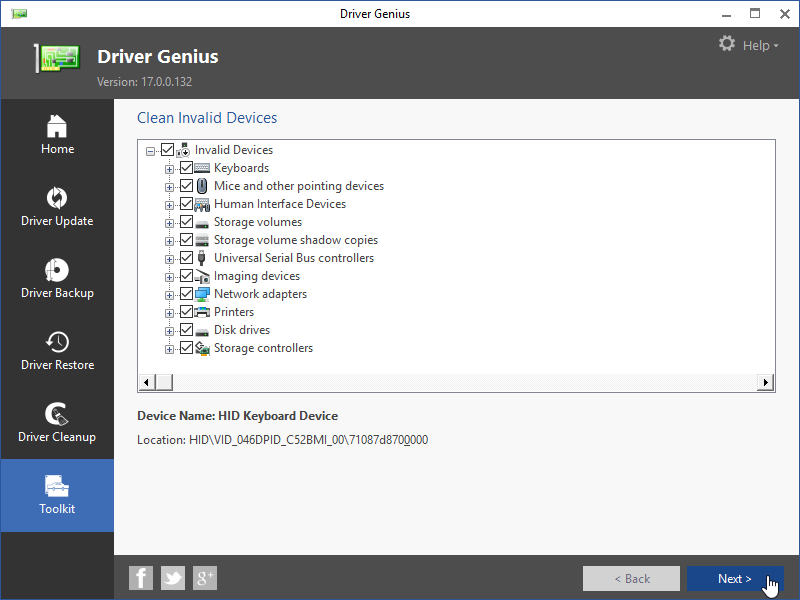Expand the Printers node

click(x=169, y=313)
